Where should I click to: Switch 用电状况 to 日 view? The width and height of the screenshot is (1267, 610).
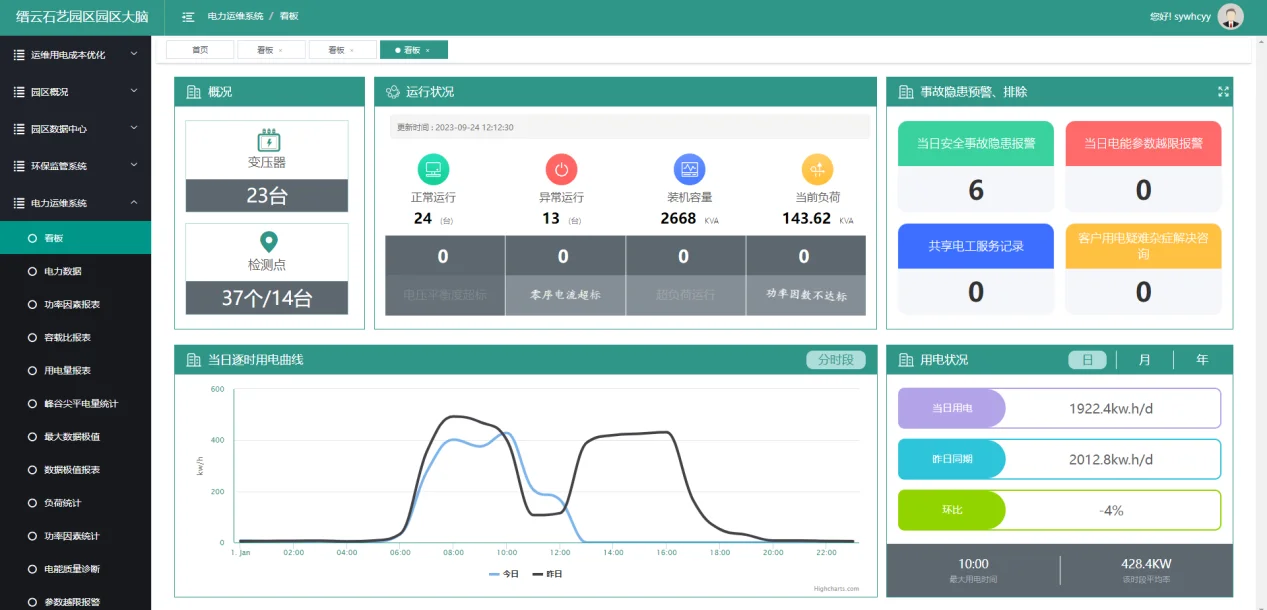1087,360
